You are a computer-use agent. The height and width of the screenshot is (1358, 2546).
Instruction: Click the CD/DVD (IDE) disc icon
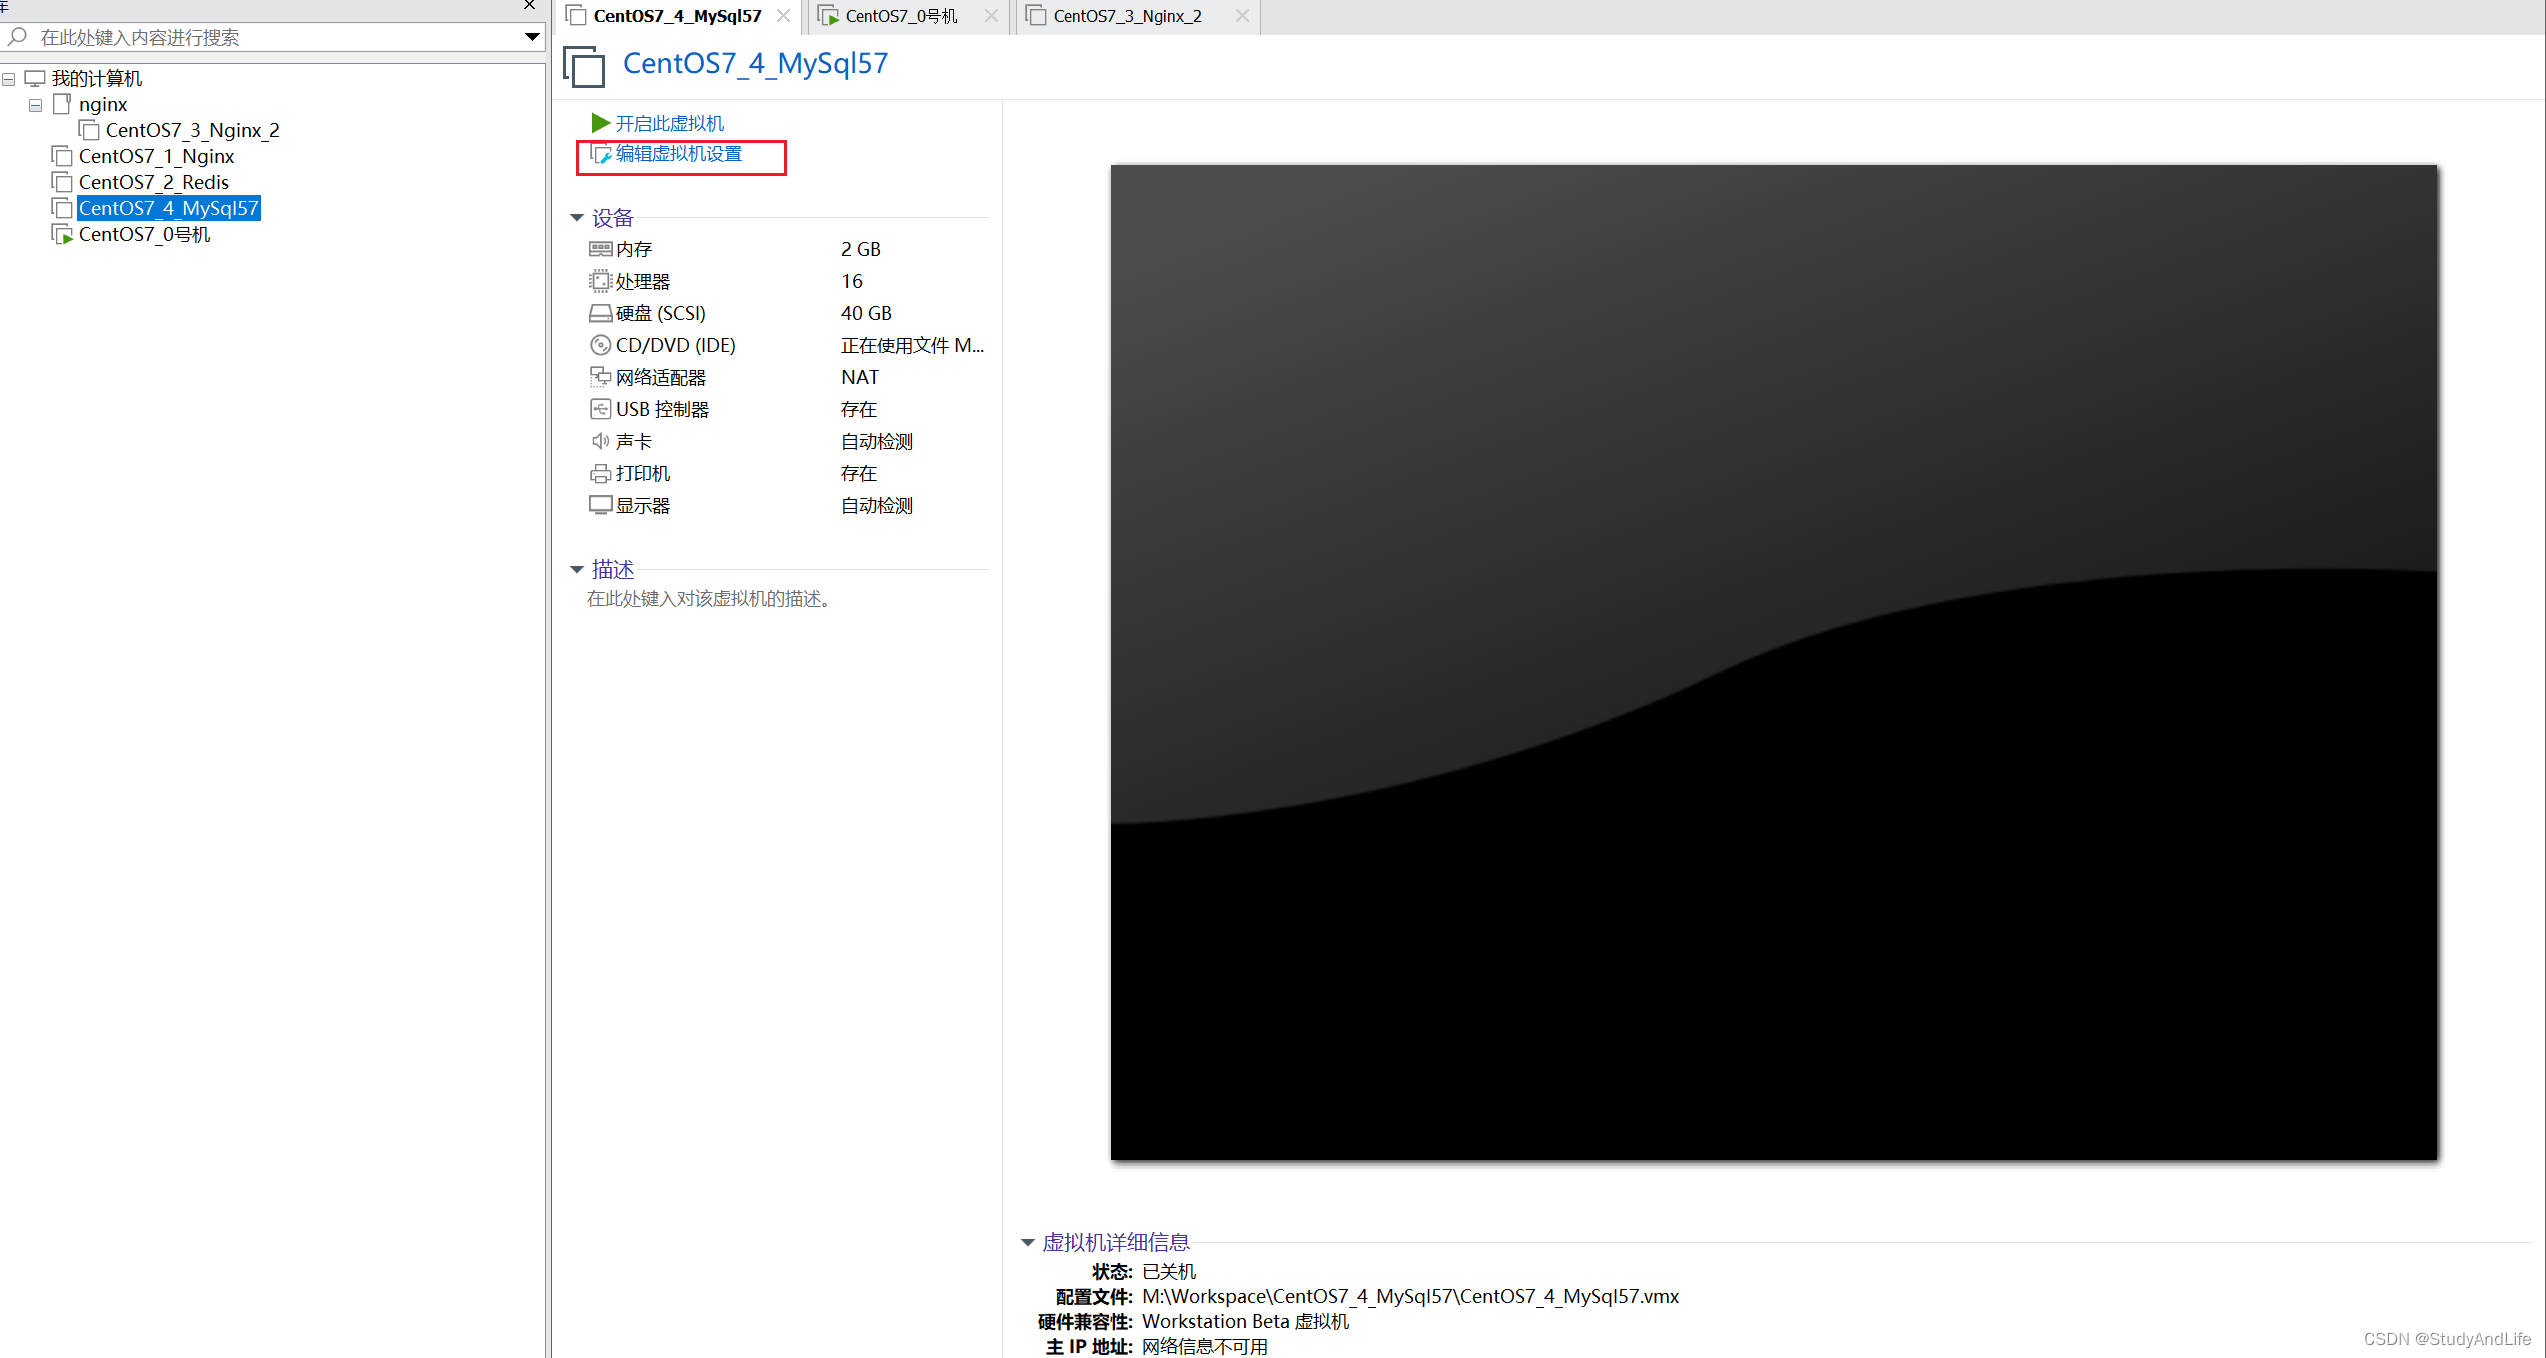[x=600, y=345]
